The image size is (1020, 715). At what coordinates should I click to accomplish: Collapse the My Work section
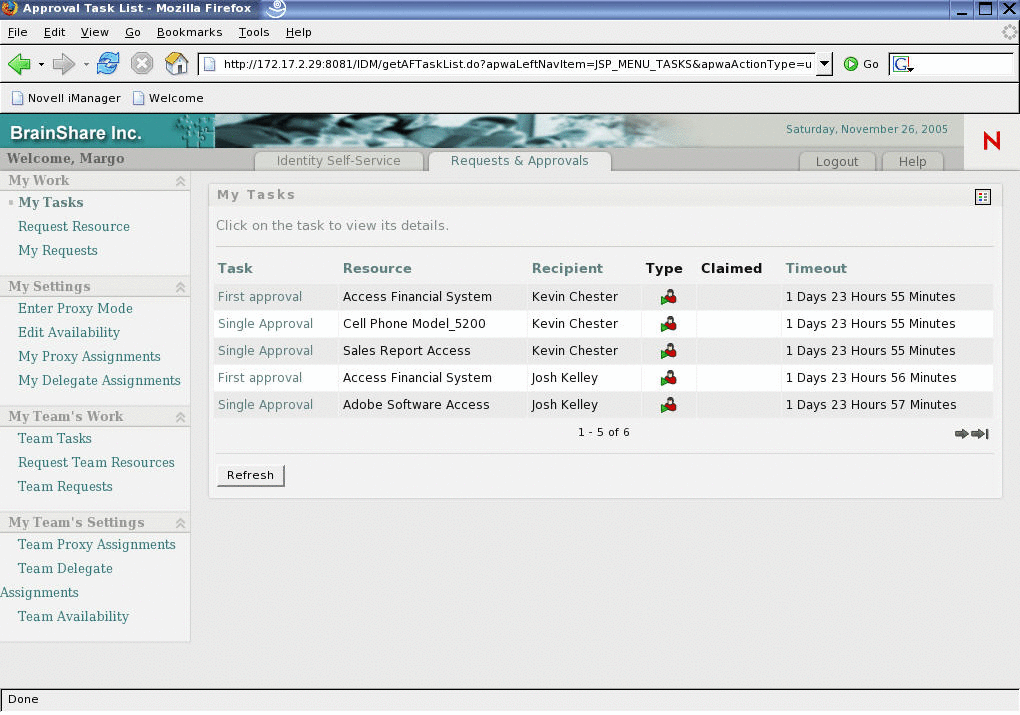click(180, 182)
